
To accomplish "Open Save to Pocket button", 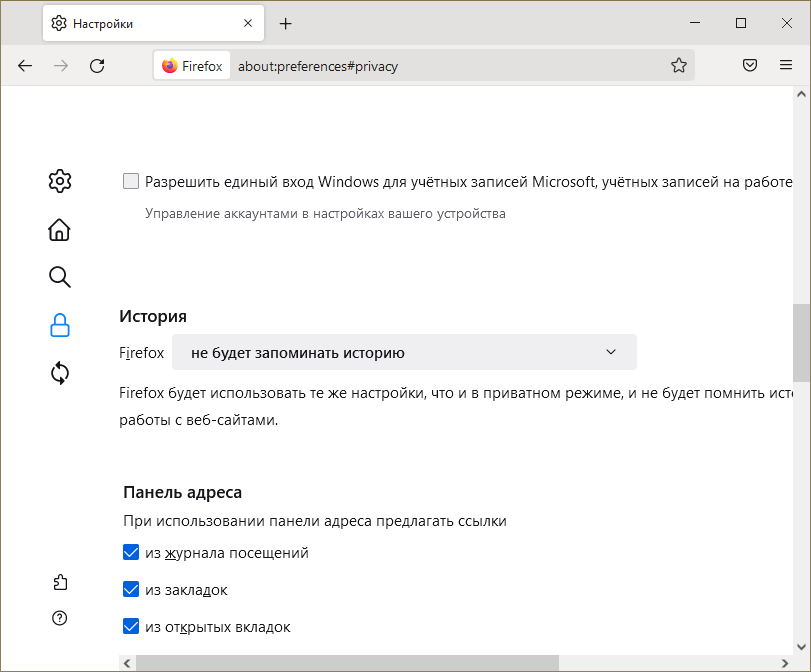I will click(749, 66).
